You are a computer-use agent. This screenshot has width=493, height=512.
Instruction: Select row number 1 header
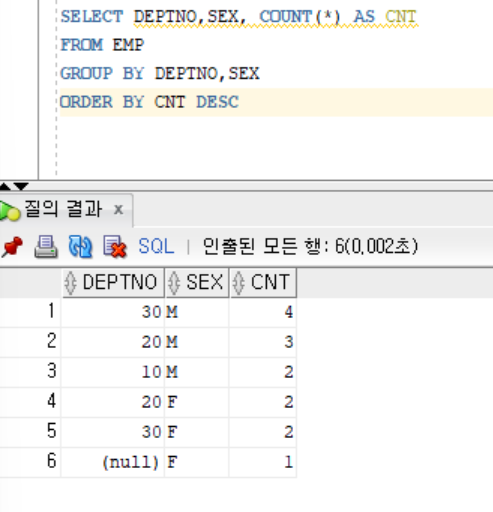click(30, 312)
